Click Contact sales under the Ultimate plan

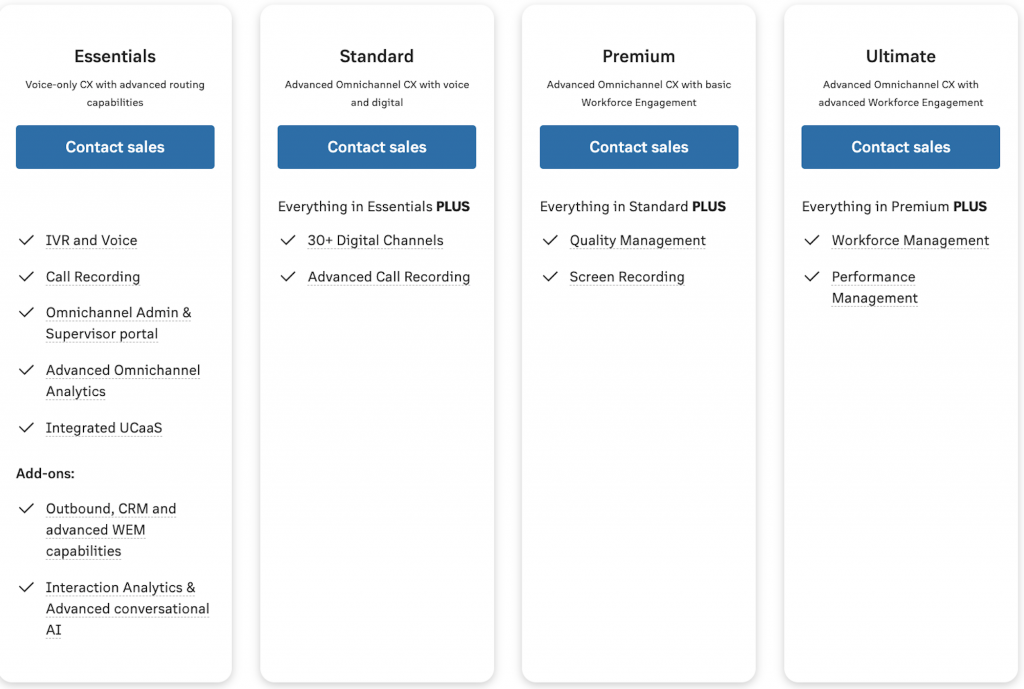(900, 147)
